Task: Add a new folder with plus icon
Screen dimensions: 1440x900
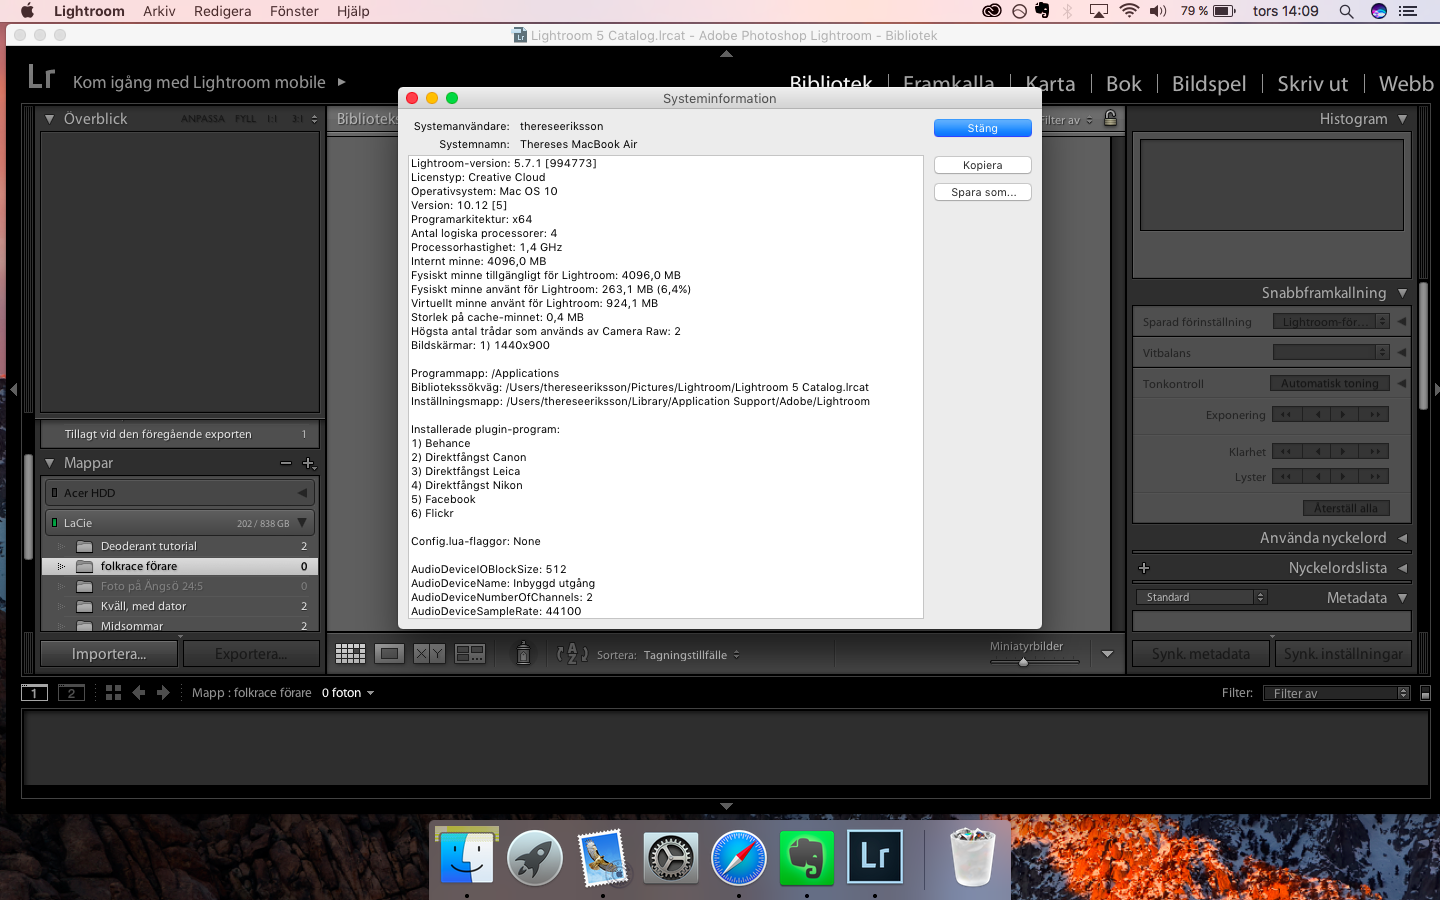Action: pyautogui.click(x=308, y=463)
